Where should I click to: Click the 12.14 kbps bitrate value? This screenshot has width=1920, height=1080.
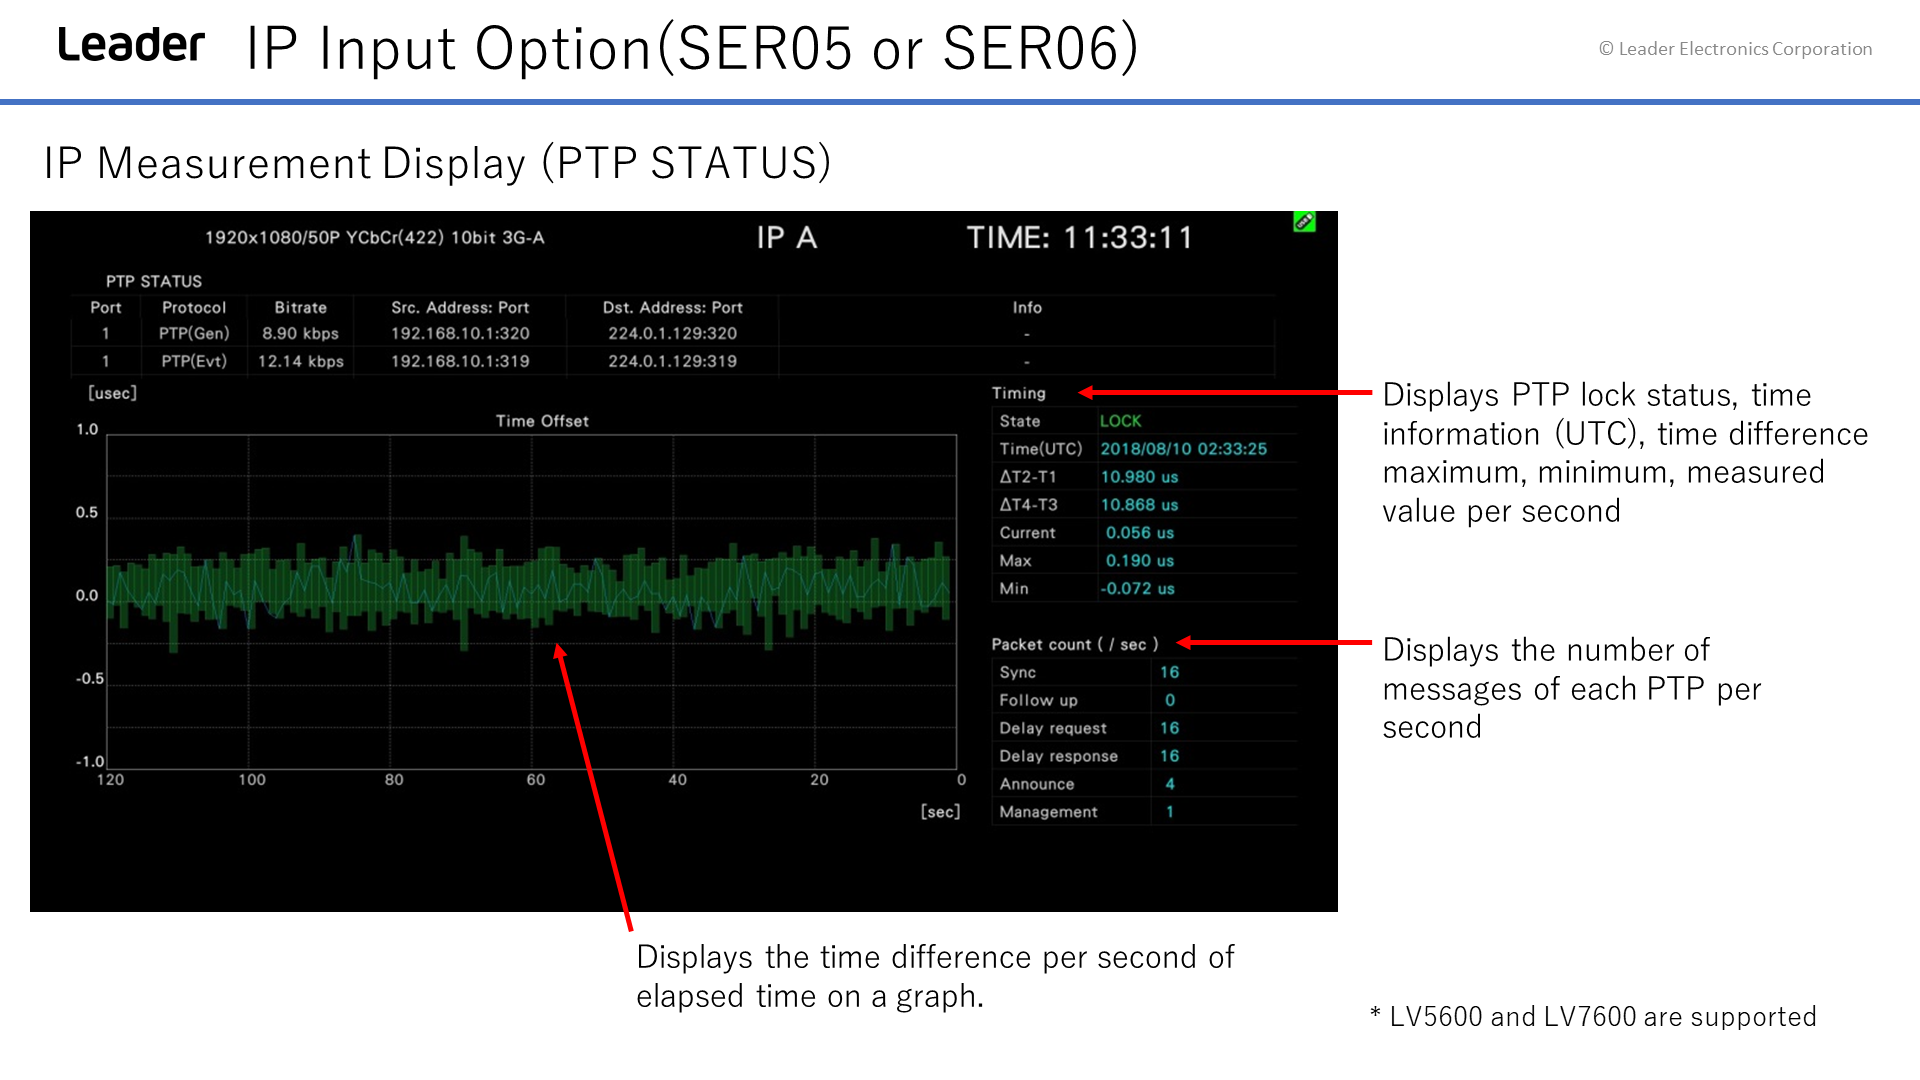pos(301,361)
